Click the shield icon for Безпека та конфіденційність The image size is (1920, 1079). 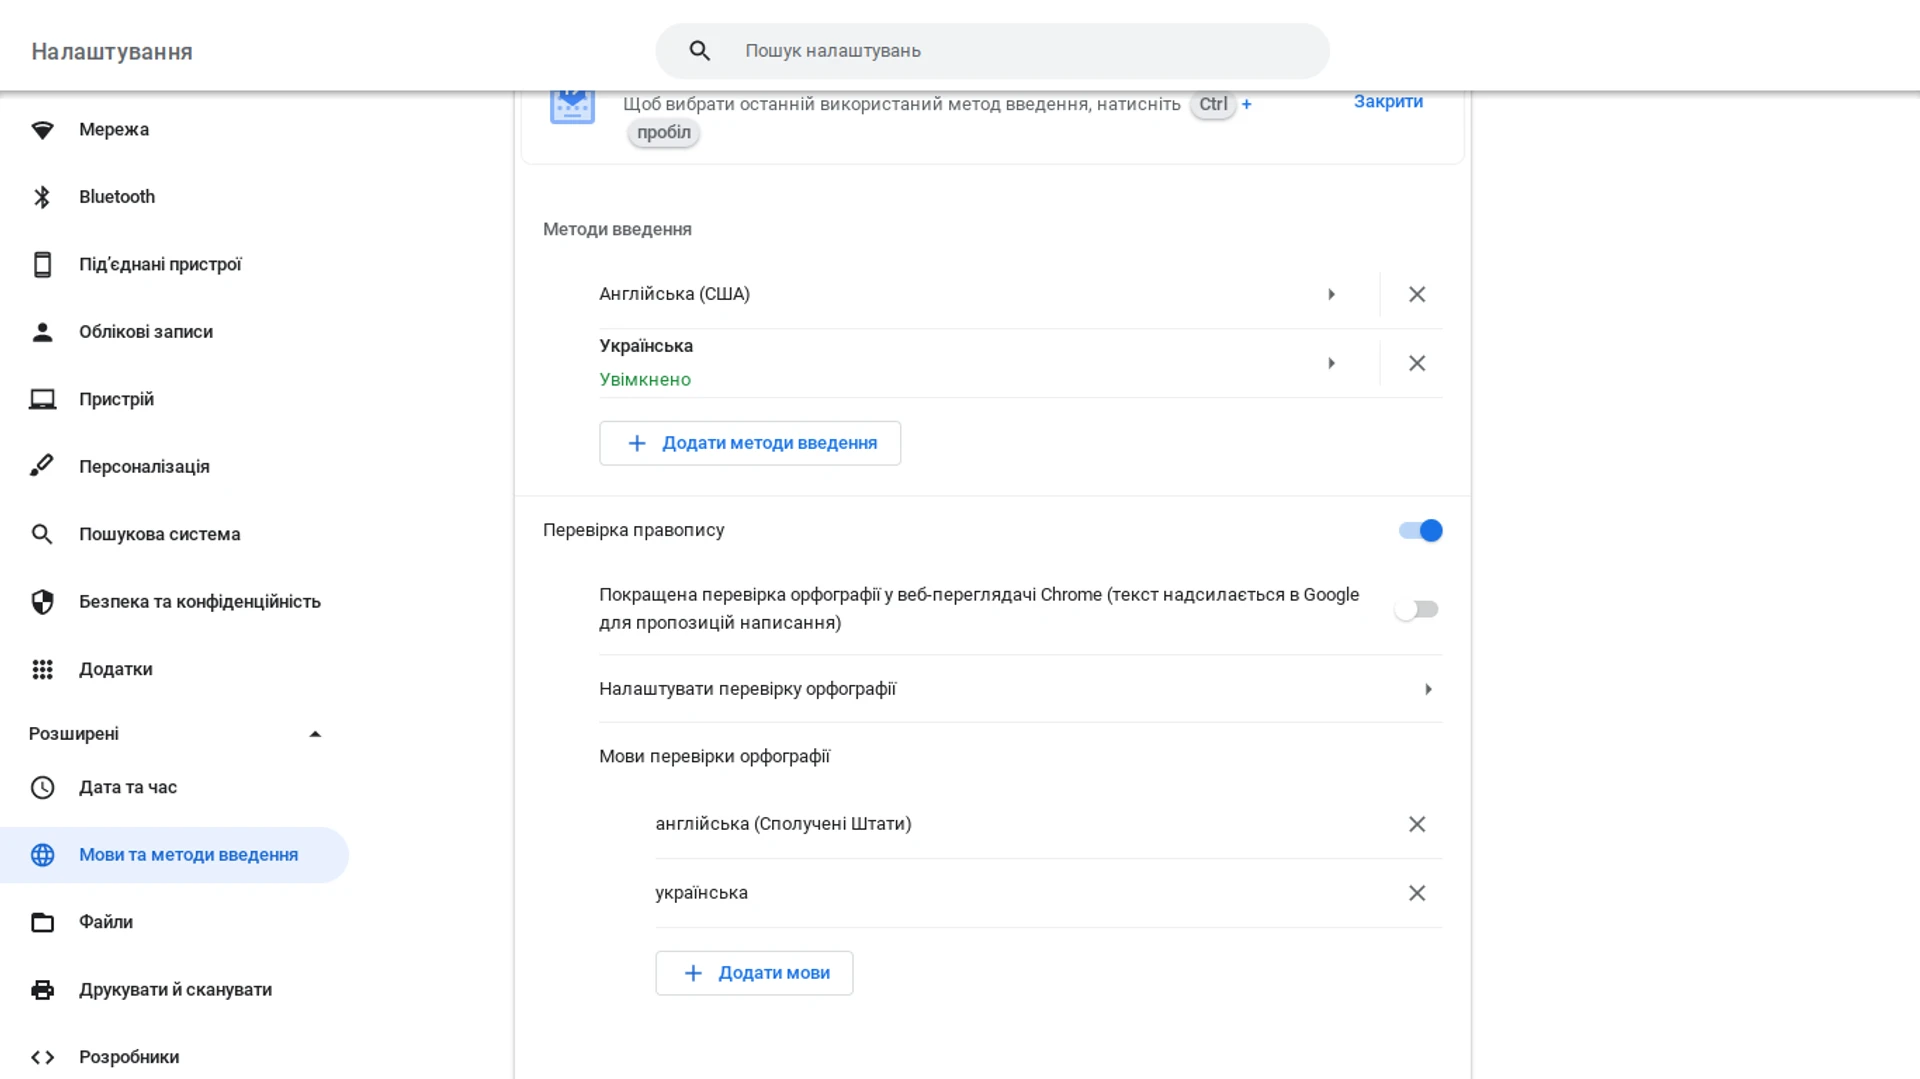coord(42,602)
